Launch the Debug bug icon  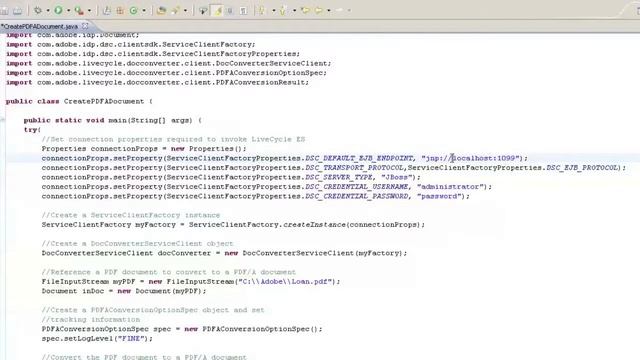point(38,10)
